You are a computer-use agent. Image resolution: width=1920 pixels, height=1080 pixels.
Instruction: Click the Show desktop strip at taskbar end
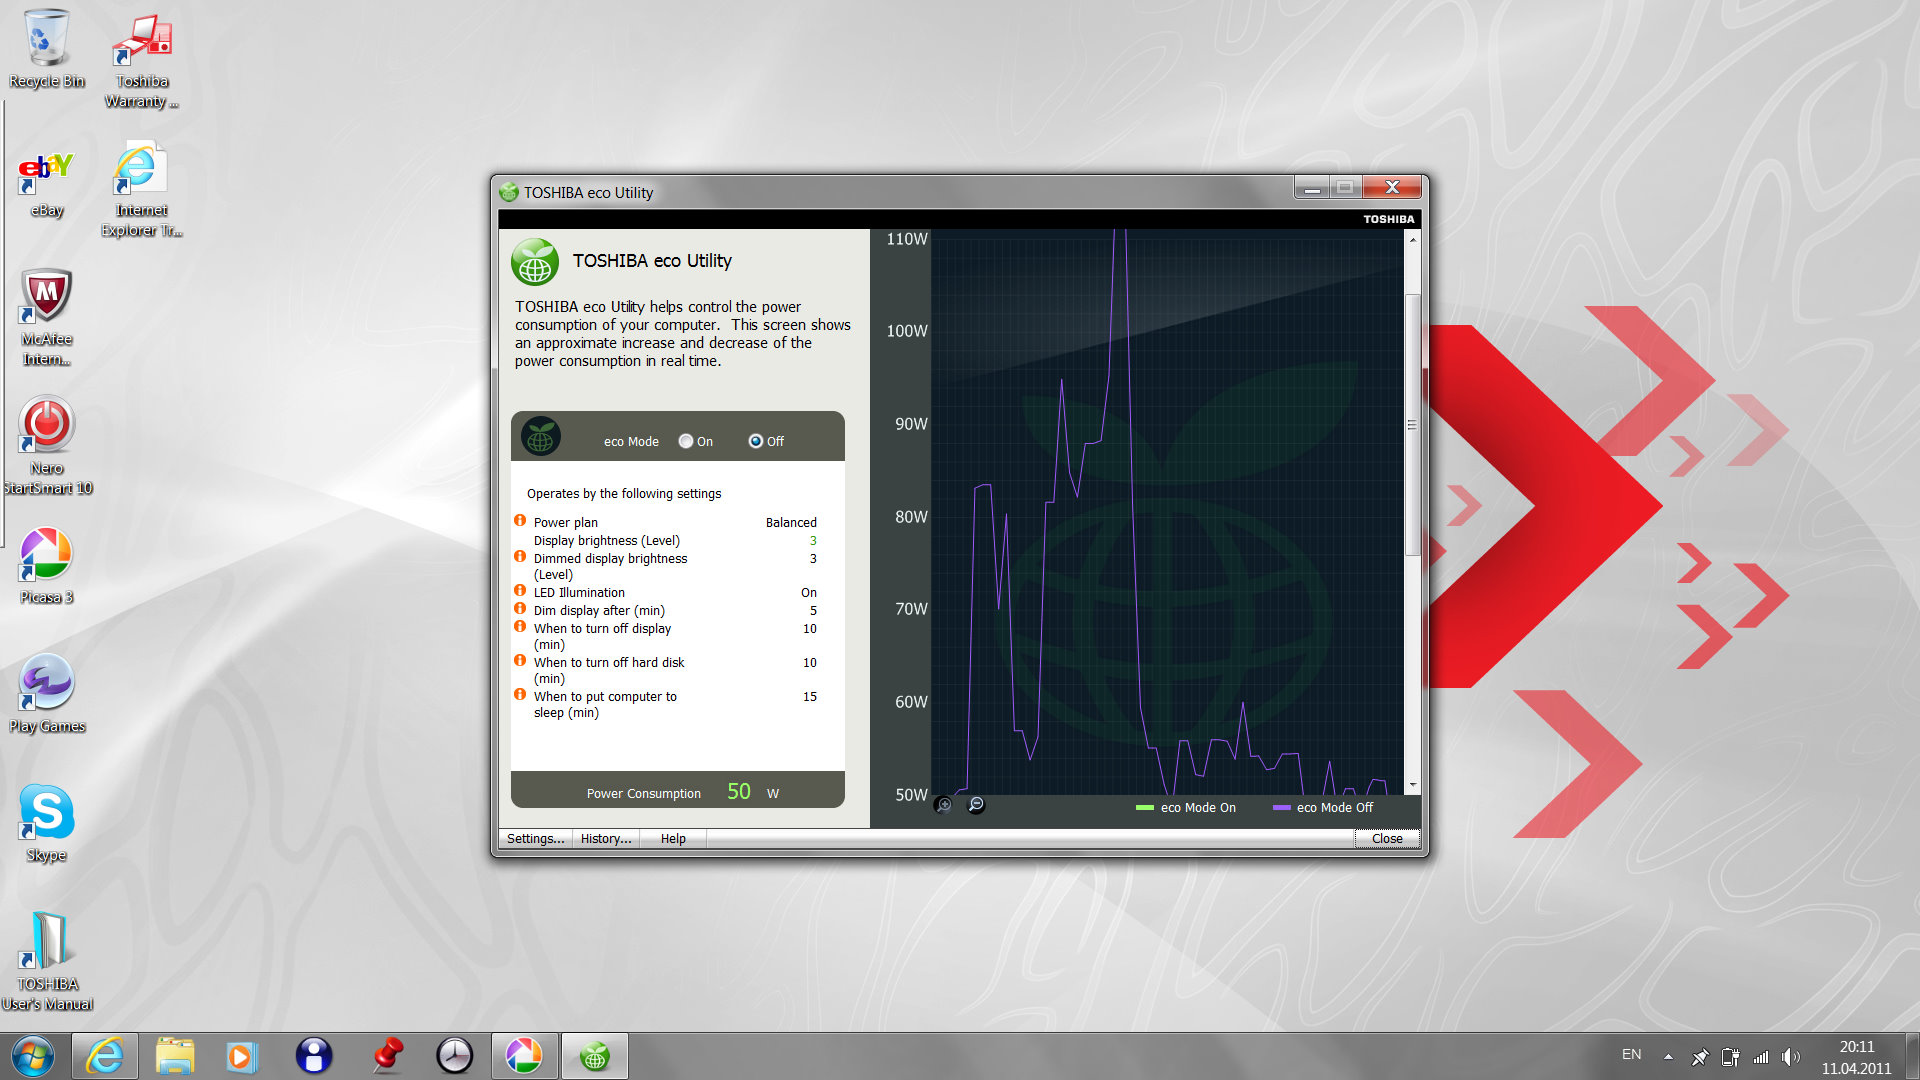pos(1912,1056)
